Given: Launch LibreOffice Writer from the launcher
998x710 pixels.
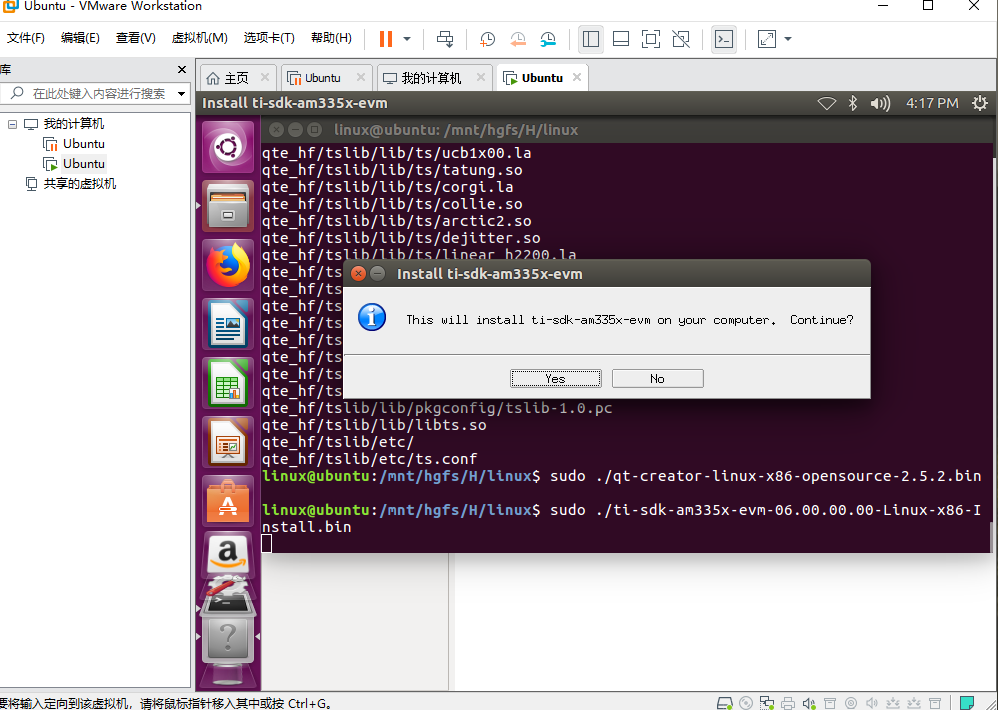Looking at the screenshot, I should [228, 324].
